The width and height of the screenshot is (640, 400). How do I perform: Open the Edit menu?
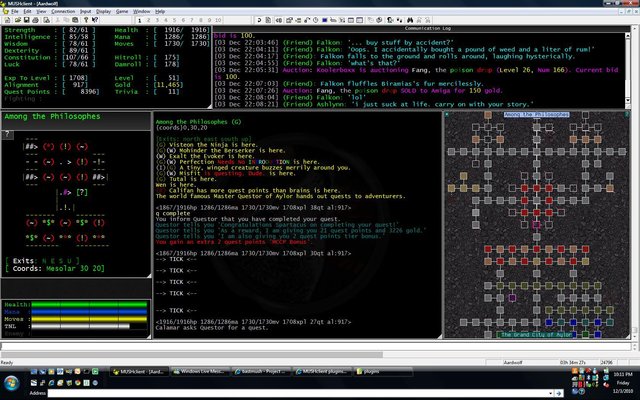click(x=27, y=11)
